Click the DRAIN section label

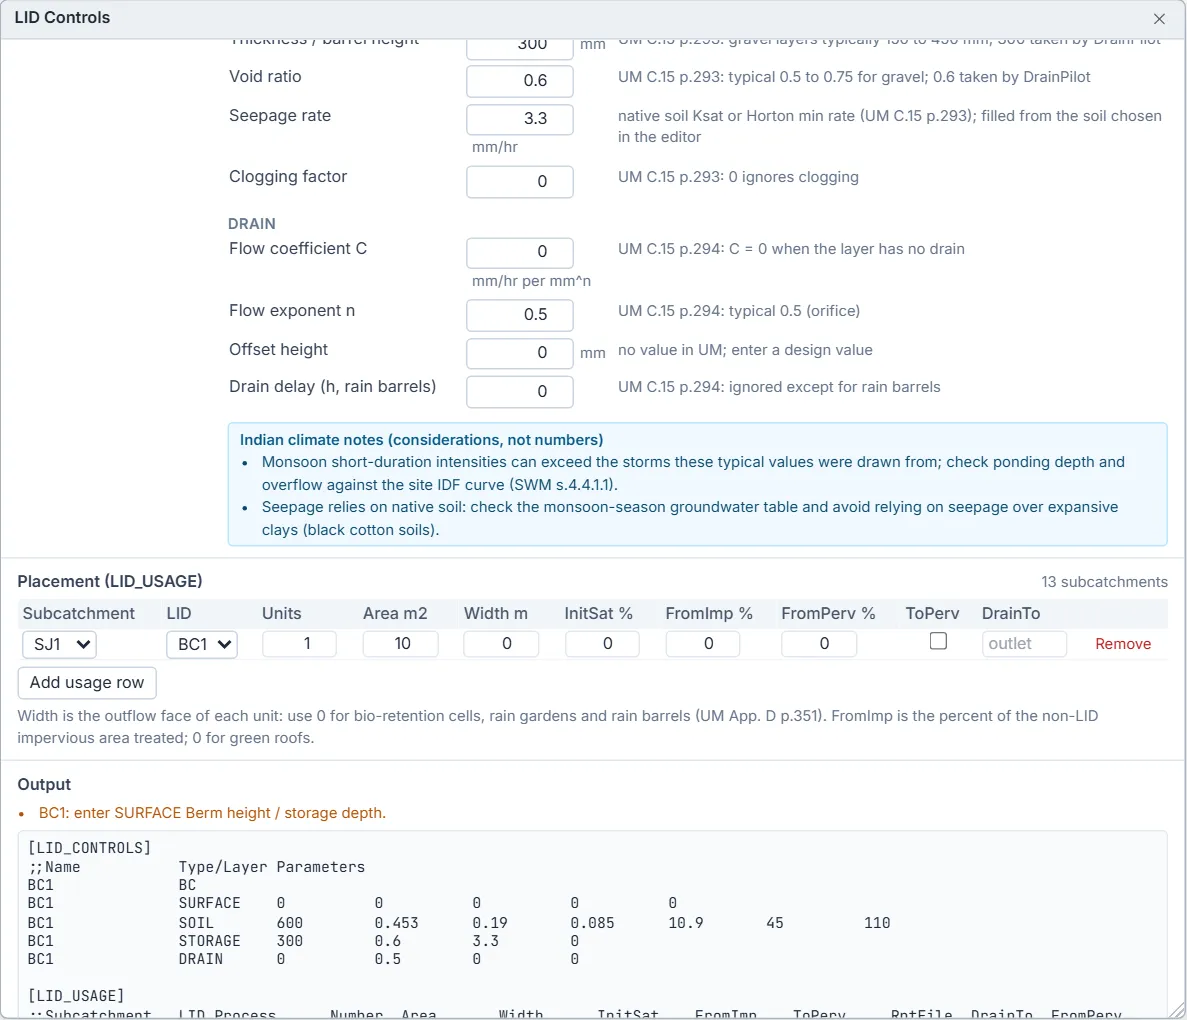(x=251, y=223)
